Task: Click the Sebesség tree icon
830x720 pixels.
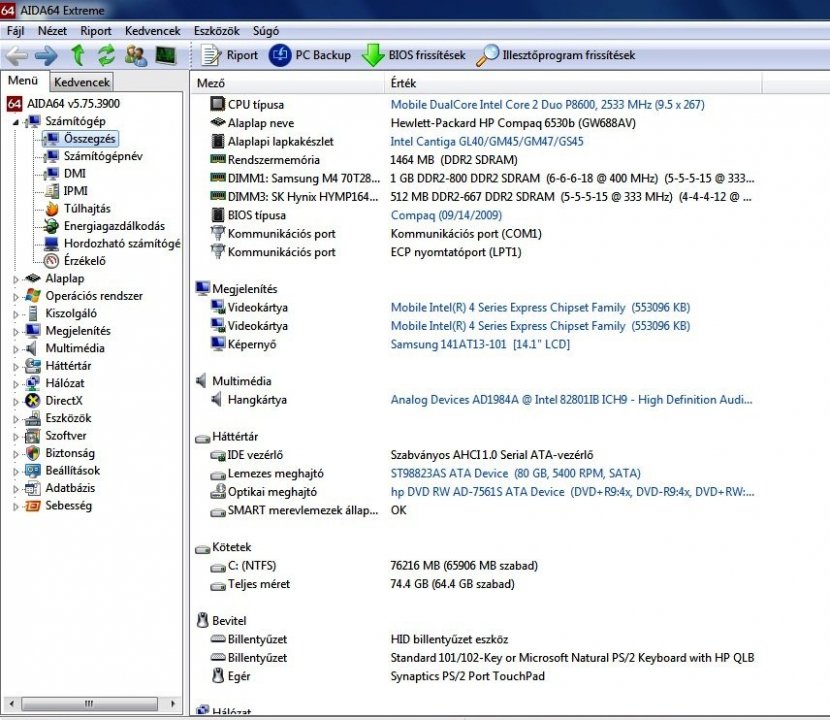Action: (x=33, y=506)
